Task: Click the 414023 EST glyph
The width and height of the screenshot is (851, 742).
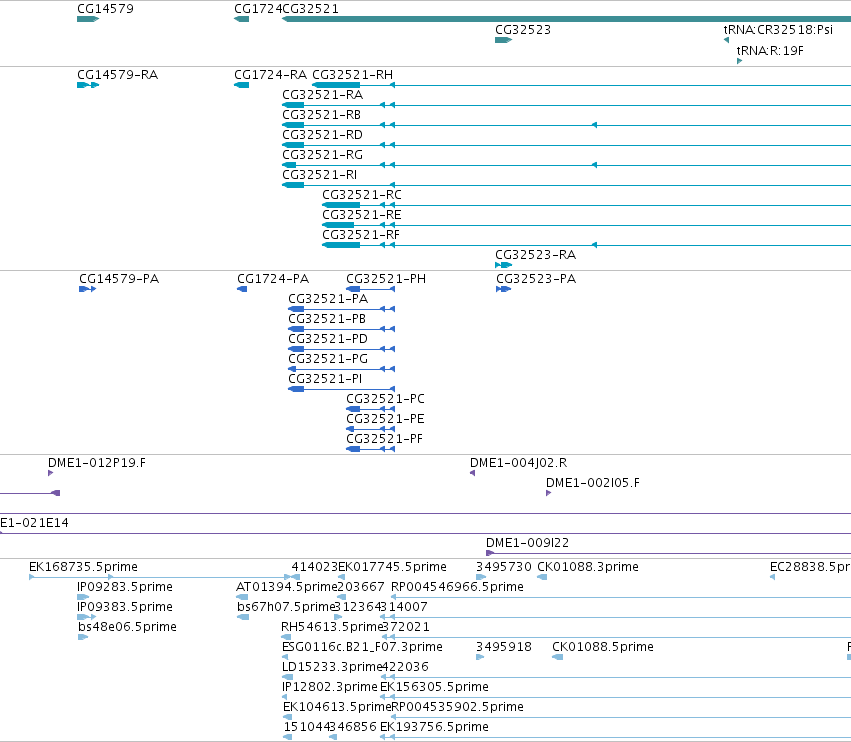Action: [296, 577]
